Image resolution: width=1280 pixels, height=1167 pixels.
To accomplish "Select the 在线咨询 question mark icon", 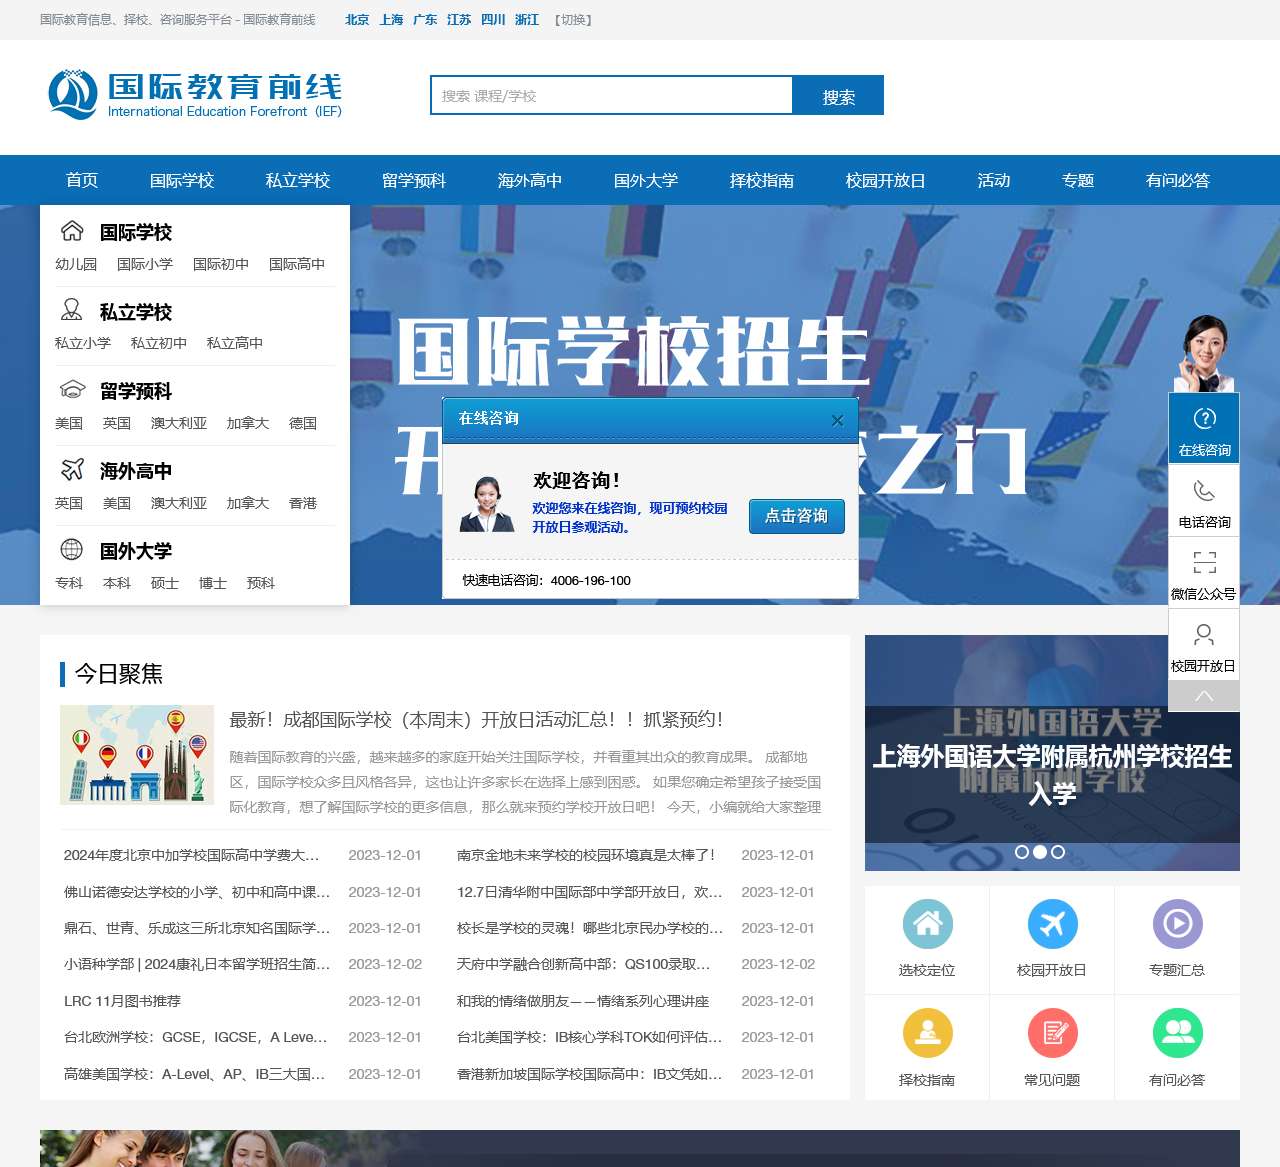I will tap(1204, 417).
